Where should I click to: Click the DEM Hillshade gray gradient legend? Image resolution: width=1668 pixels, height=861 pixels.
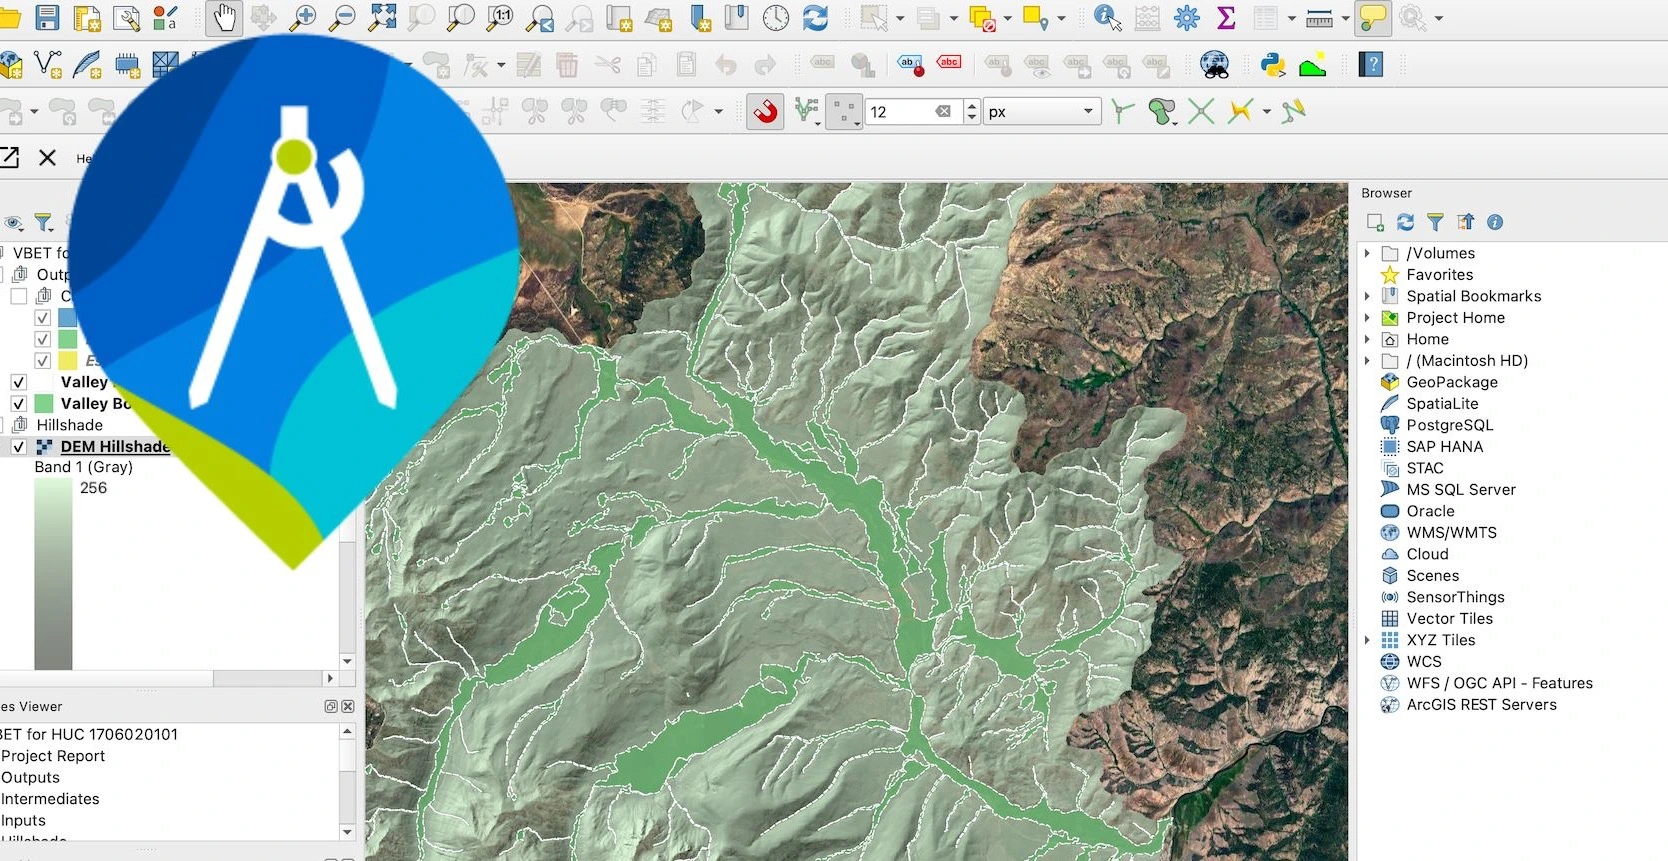coord(53,574)
